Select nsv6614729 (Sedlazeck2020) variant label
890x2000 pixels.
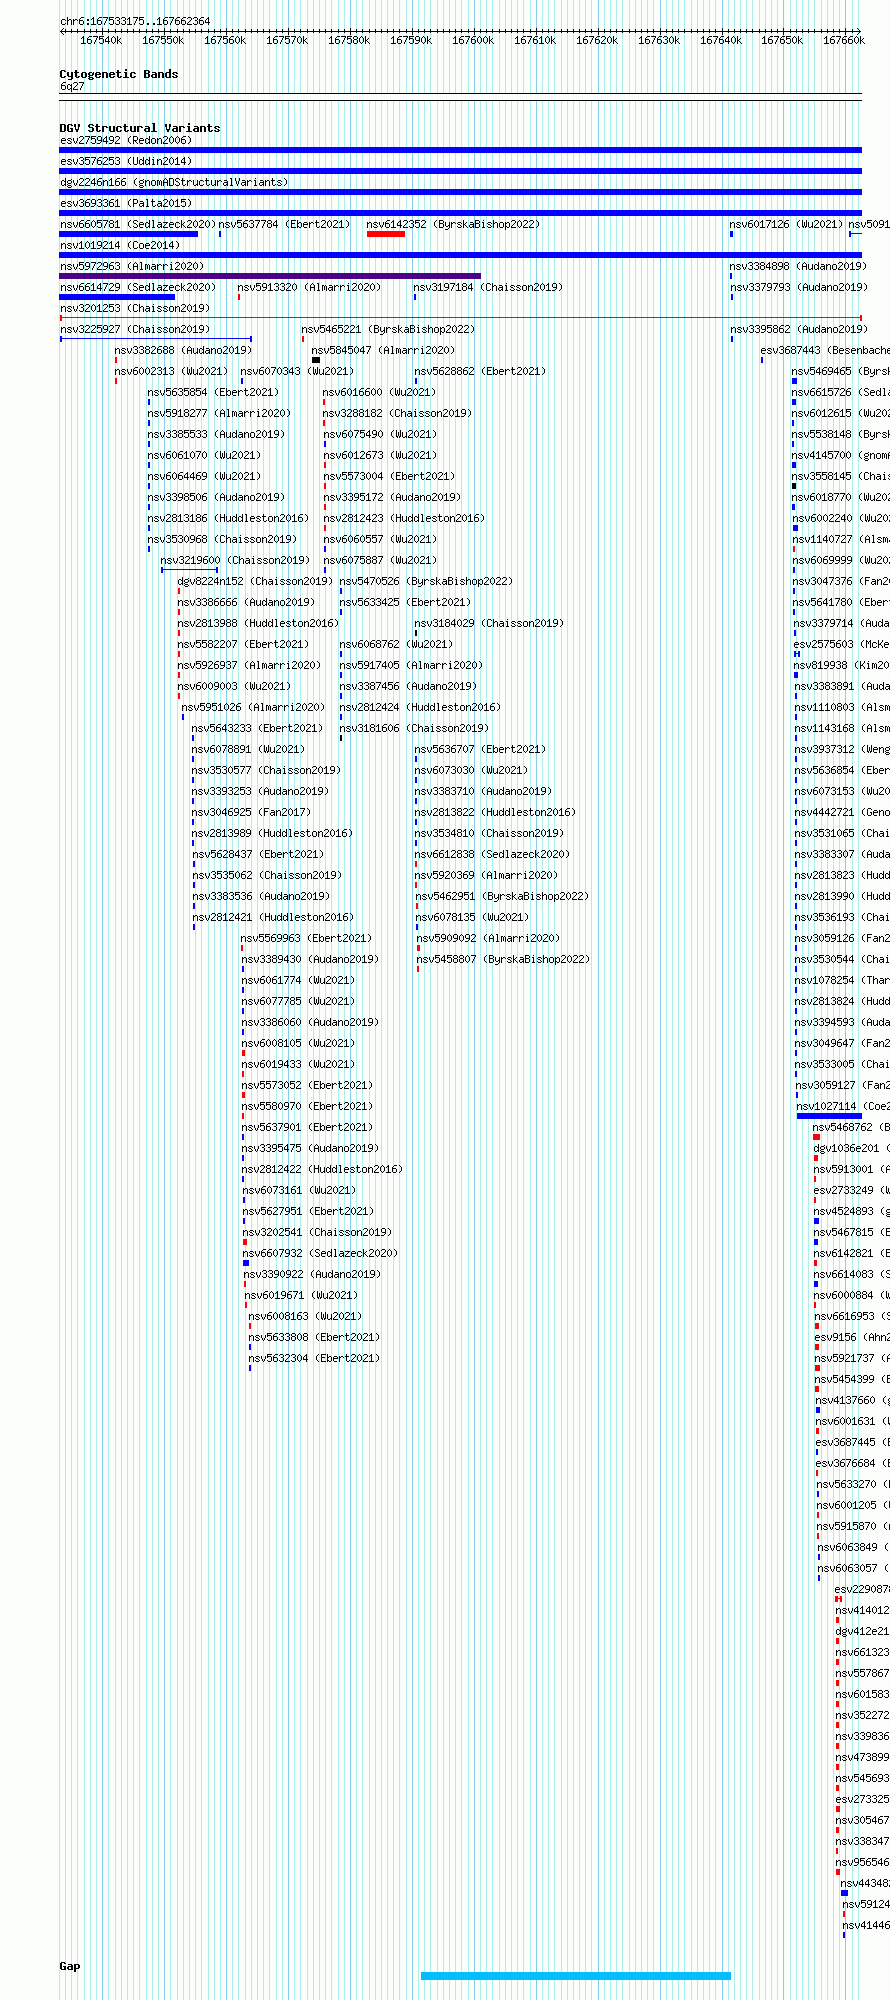click(138, 287)
